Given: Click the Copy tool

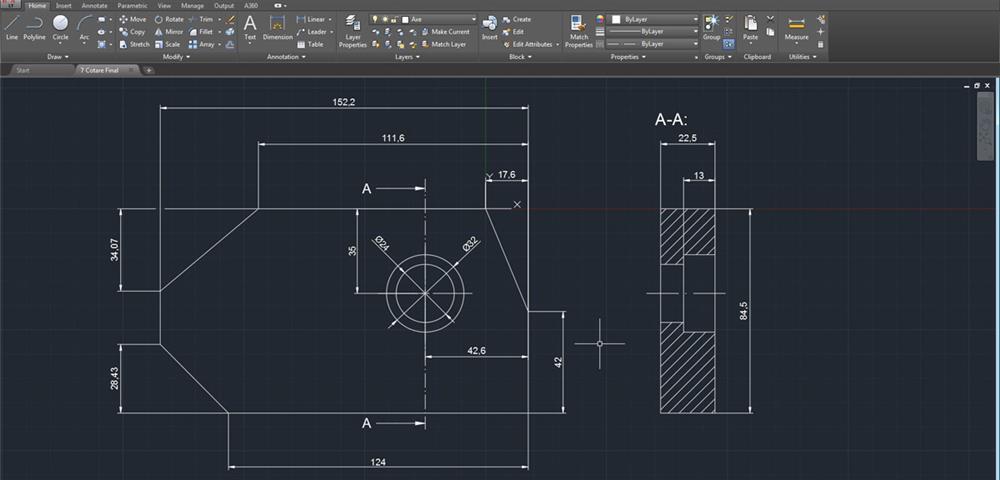Looking at the screenshot, I should pyautogui.click(x=132, y=31).
